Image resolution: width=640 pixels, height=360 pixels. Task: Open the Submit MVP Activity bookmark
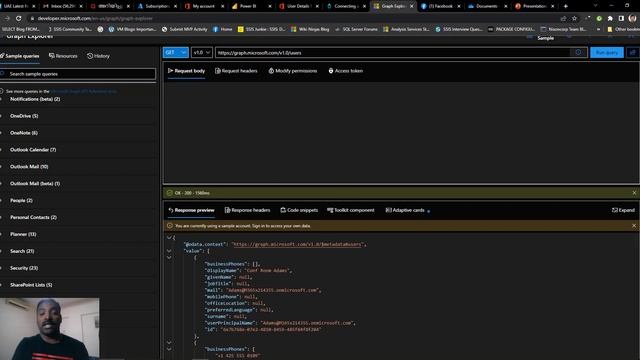[184, 29]
